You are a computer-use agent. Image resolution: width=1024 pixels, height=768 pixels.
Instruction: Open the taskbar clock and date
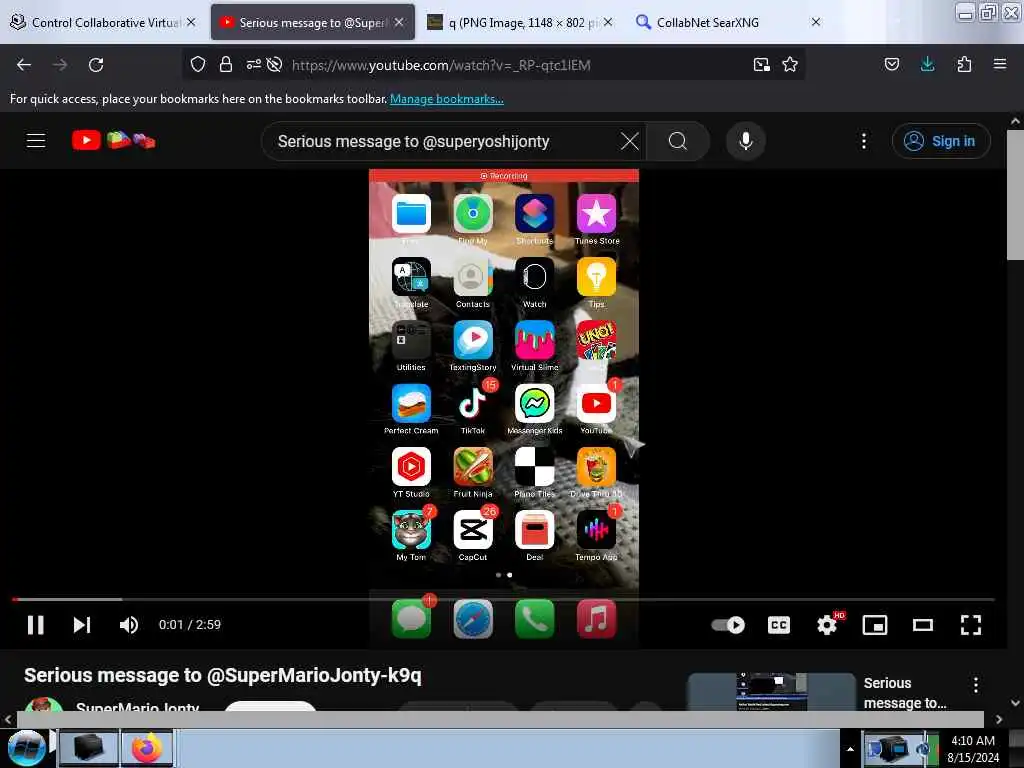tap(973, 749)
